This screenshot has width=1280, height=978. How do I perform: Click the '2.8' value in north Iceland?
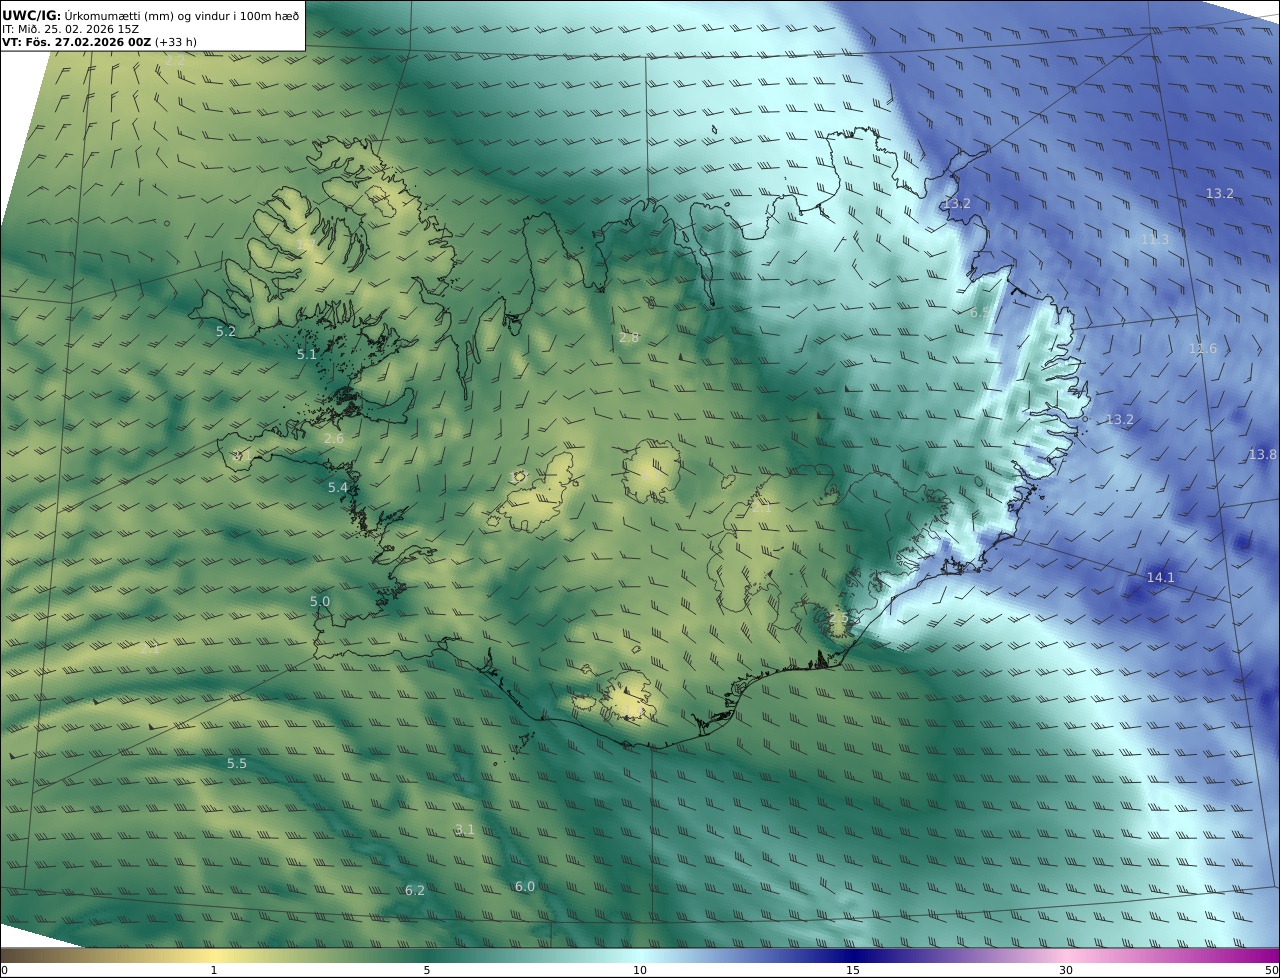pos(629,338)
